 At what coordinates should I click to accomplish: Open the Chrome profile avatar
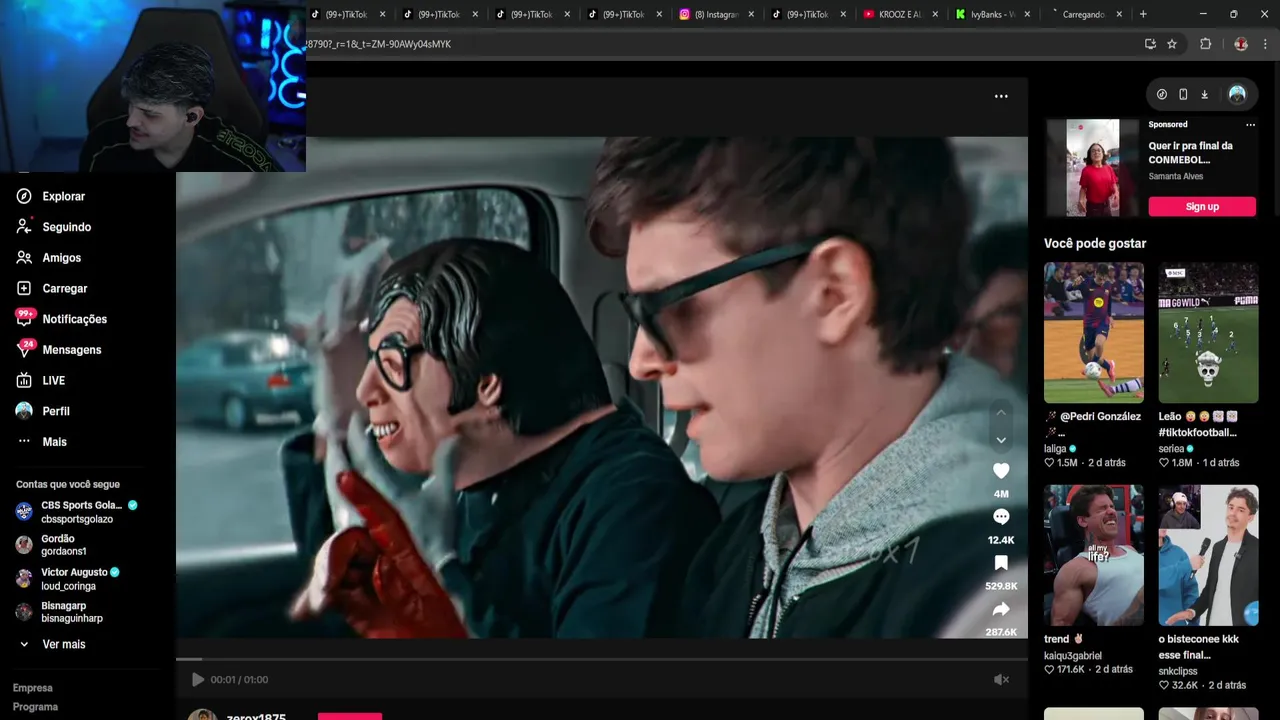pyautogui.click(x=1241, y=44)
